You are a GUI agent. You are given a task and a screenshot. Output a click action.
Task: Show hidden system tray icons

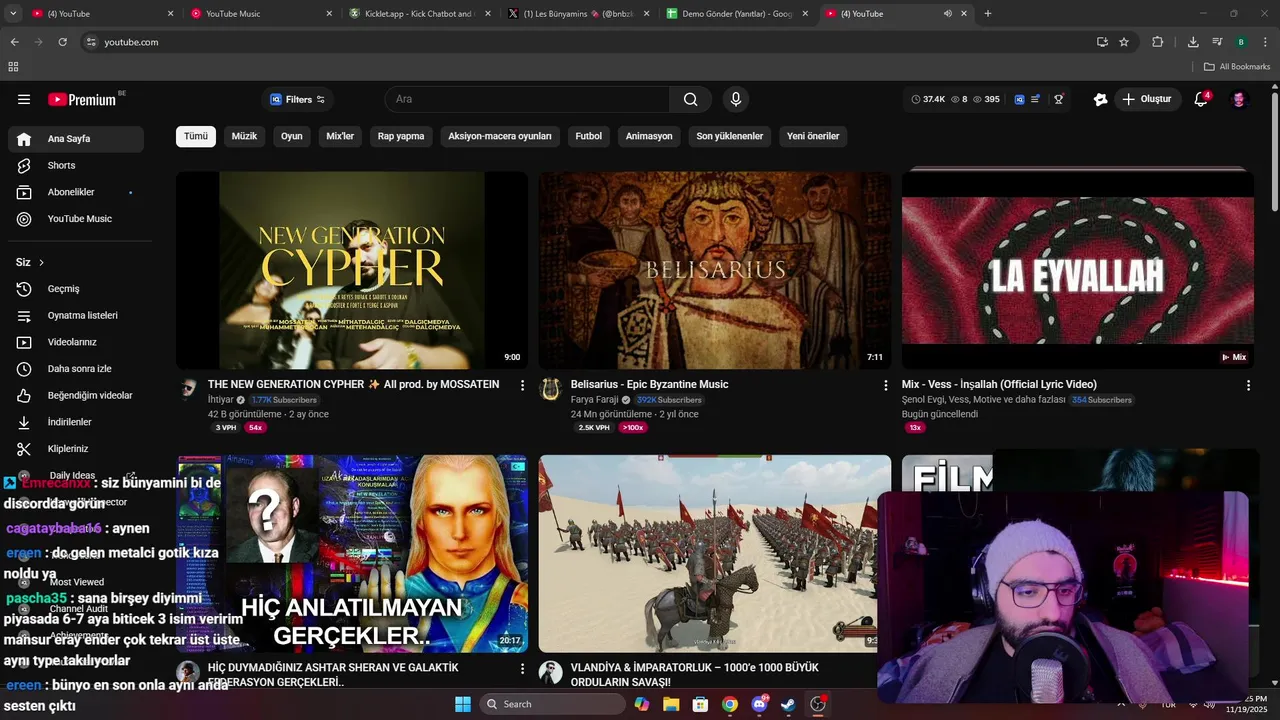coord(1121,704)
